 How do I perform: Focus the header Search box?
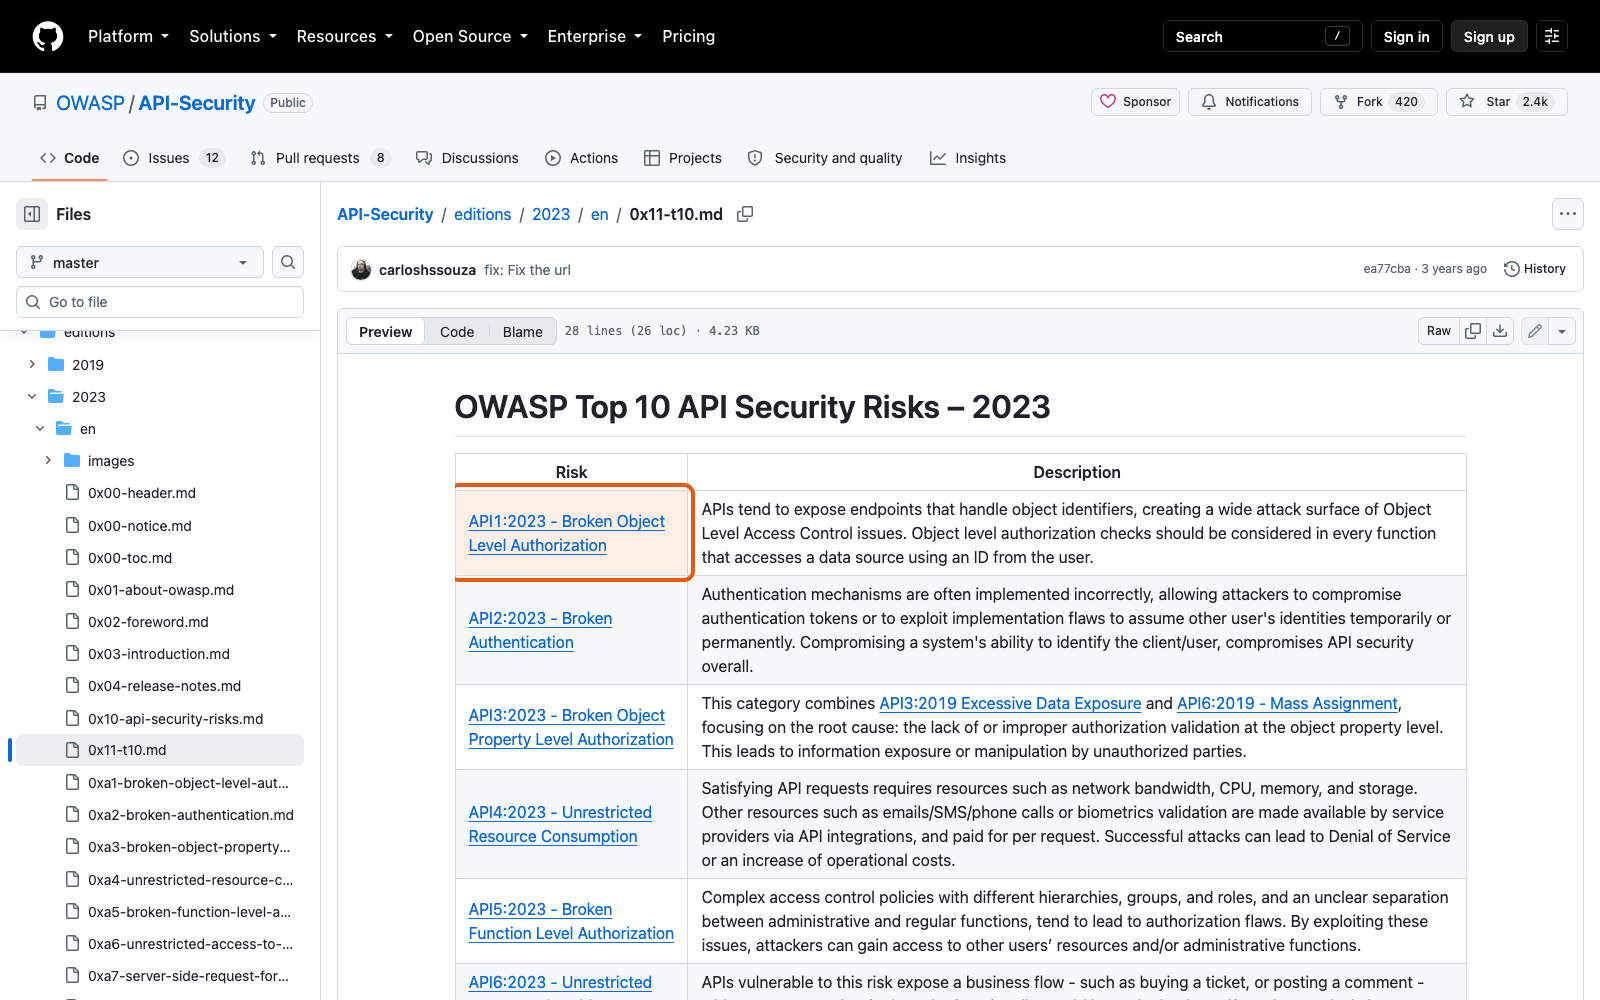click(1262, 36)
